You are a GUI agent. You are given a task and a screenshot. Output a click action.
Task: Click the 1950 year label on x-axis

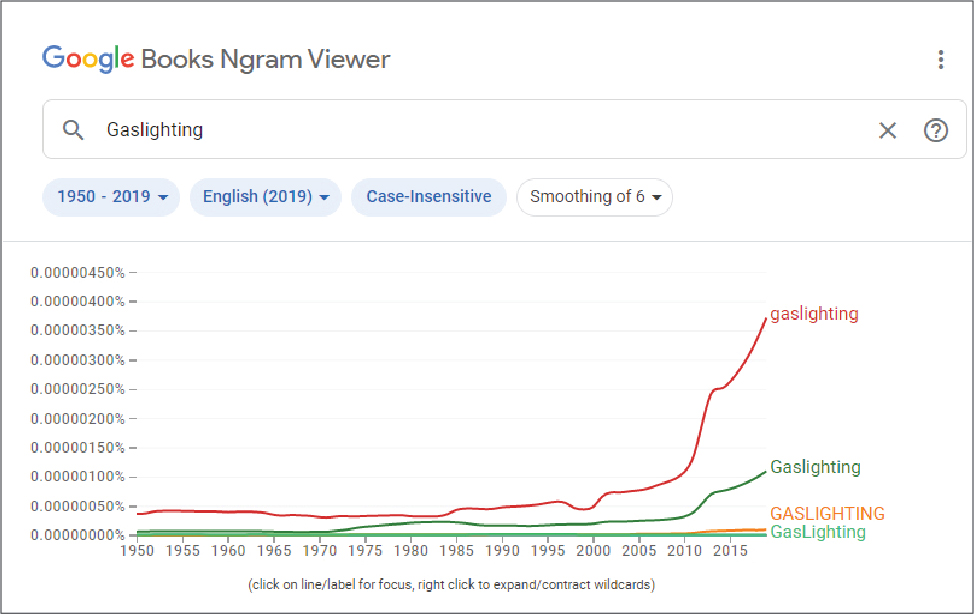(x=137, y=550)
